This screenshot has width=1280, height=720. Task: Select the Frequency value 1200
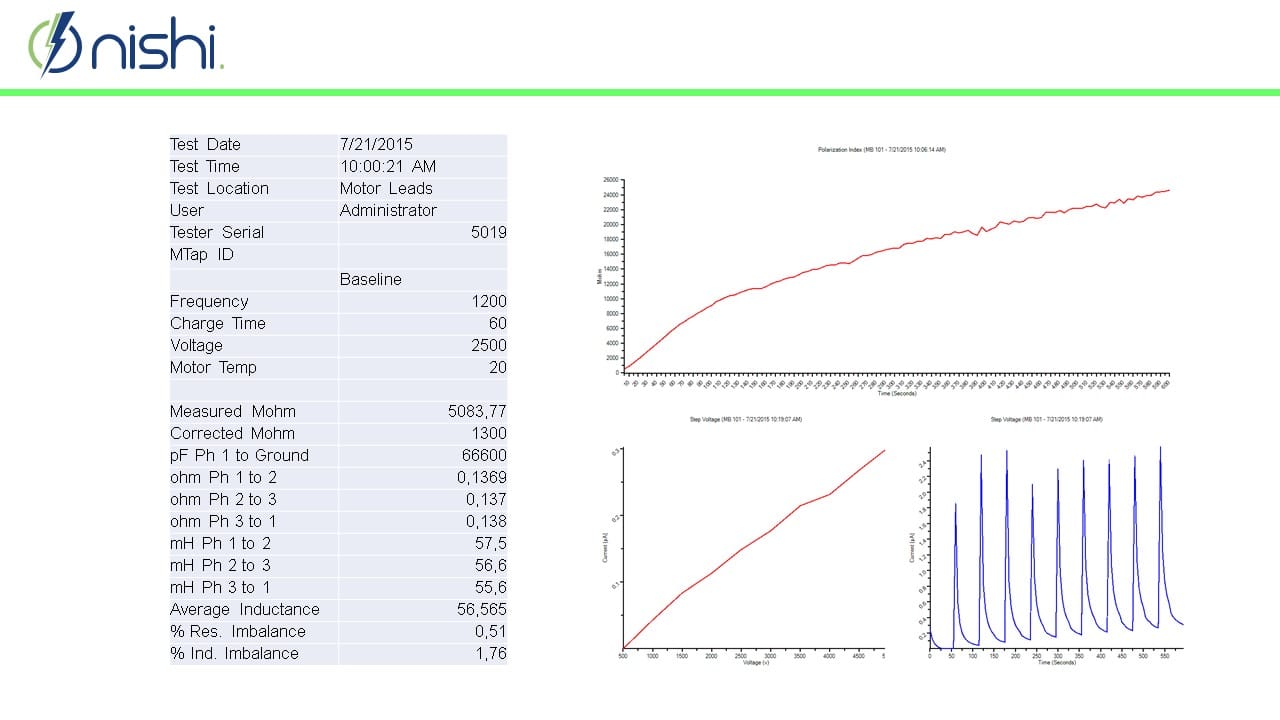489,302
